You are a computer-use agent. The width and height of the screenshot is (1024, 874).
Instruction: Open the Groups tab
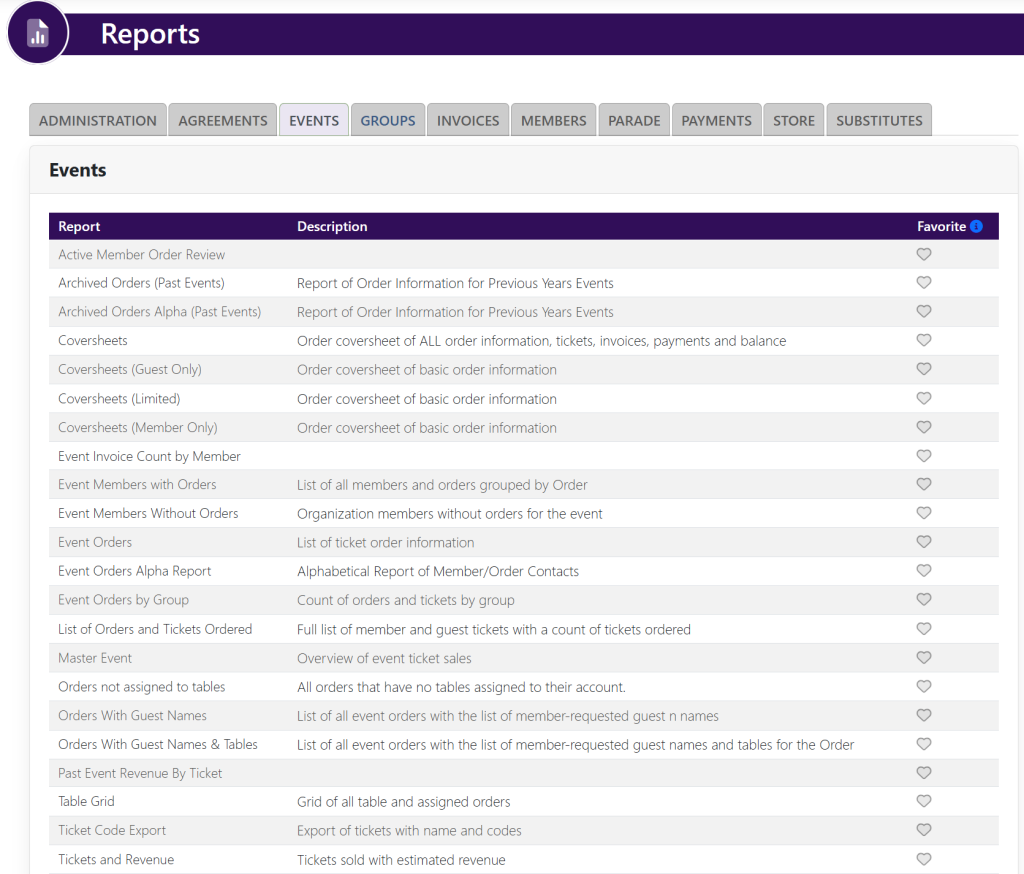tap(388, 120)
